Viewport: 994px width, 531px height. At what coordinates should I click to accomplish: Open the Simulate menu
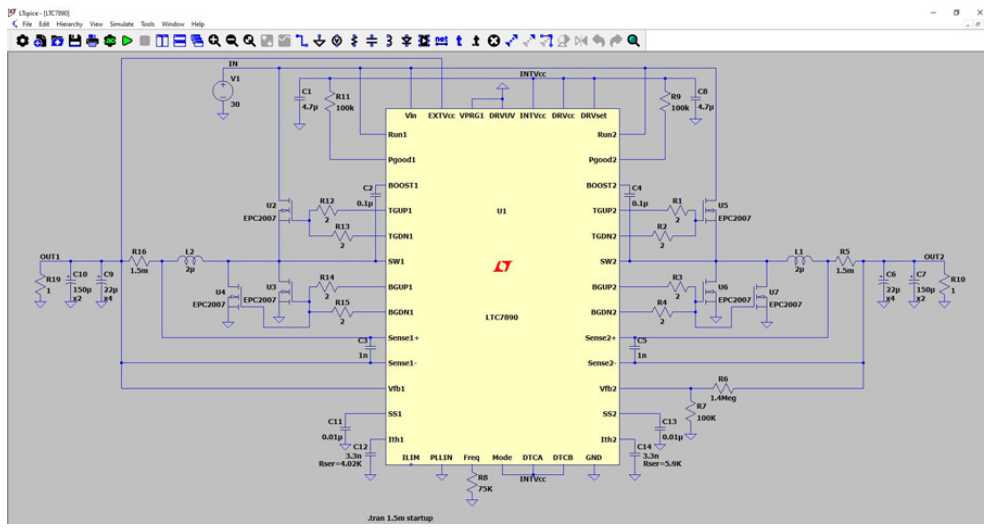coord(122,24)
